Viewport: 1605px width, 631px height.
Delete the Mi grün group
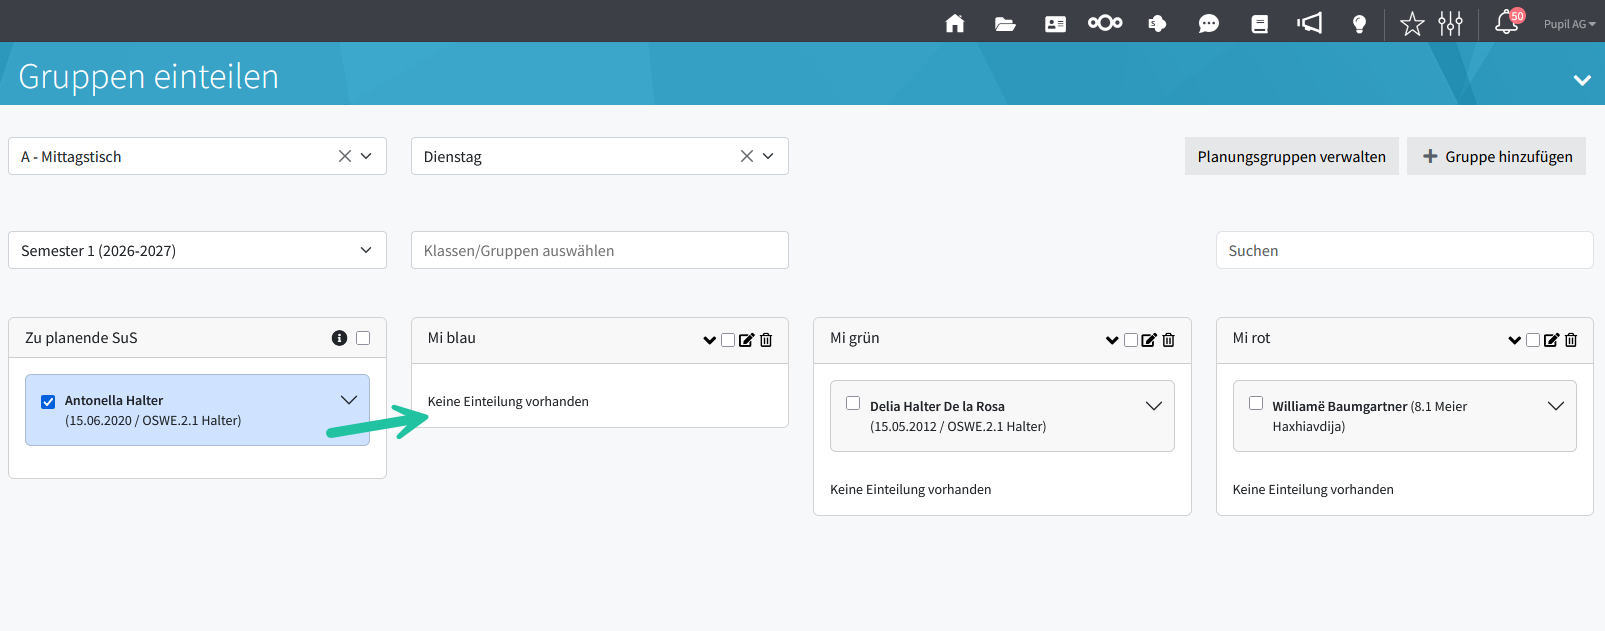click(1168, 340)
